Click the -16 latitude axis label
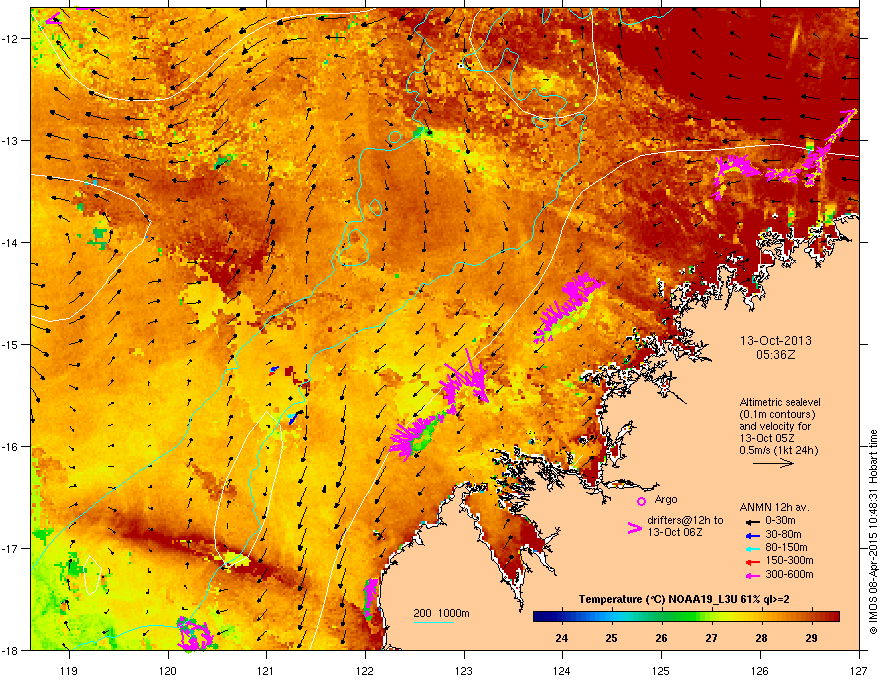 pyautogui.click(x=10, y=447)
